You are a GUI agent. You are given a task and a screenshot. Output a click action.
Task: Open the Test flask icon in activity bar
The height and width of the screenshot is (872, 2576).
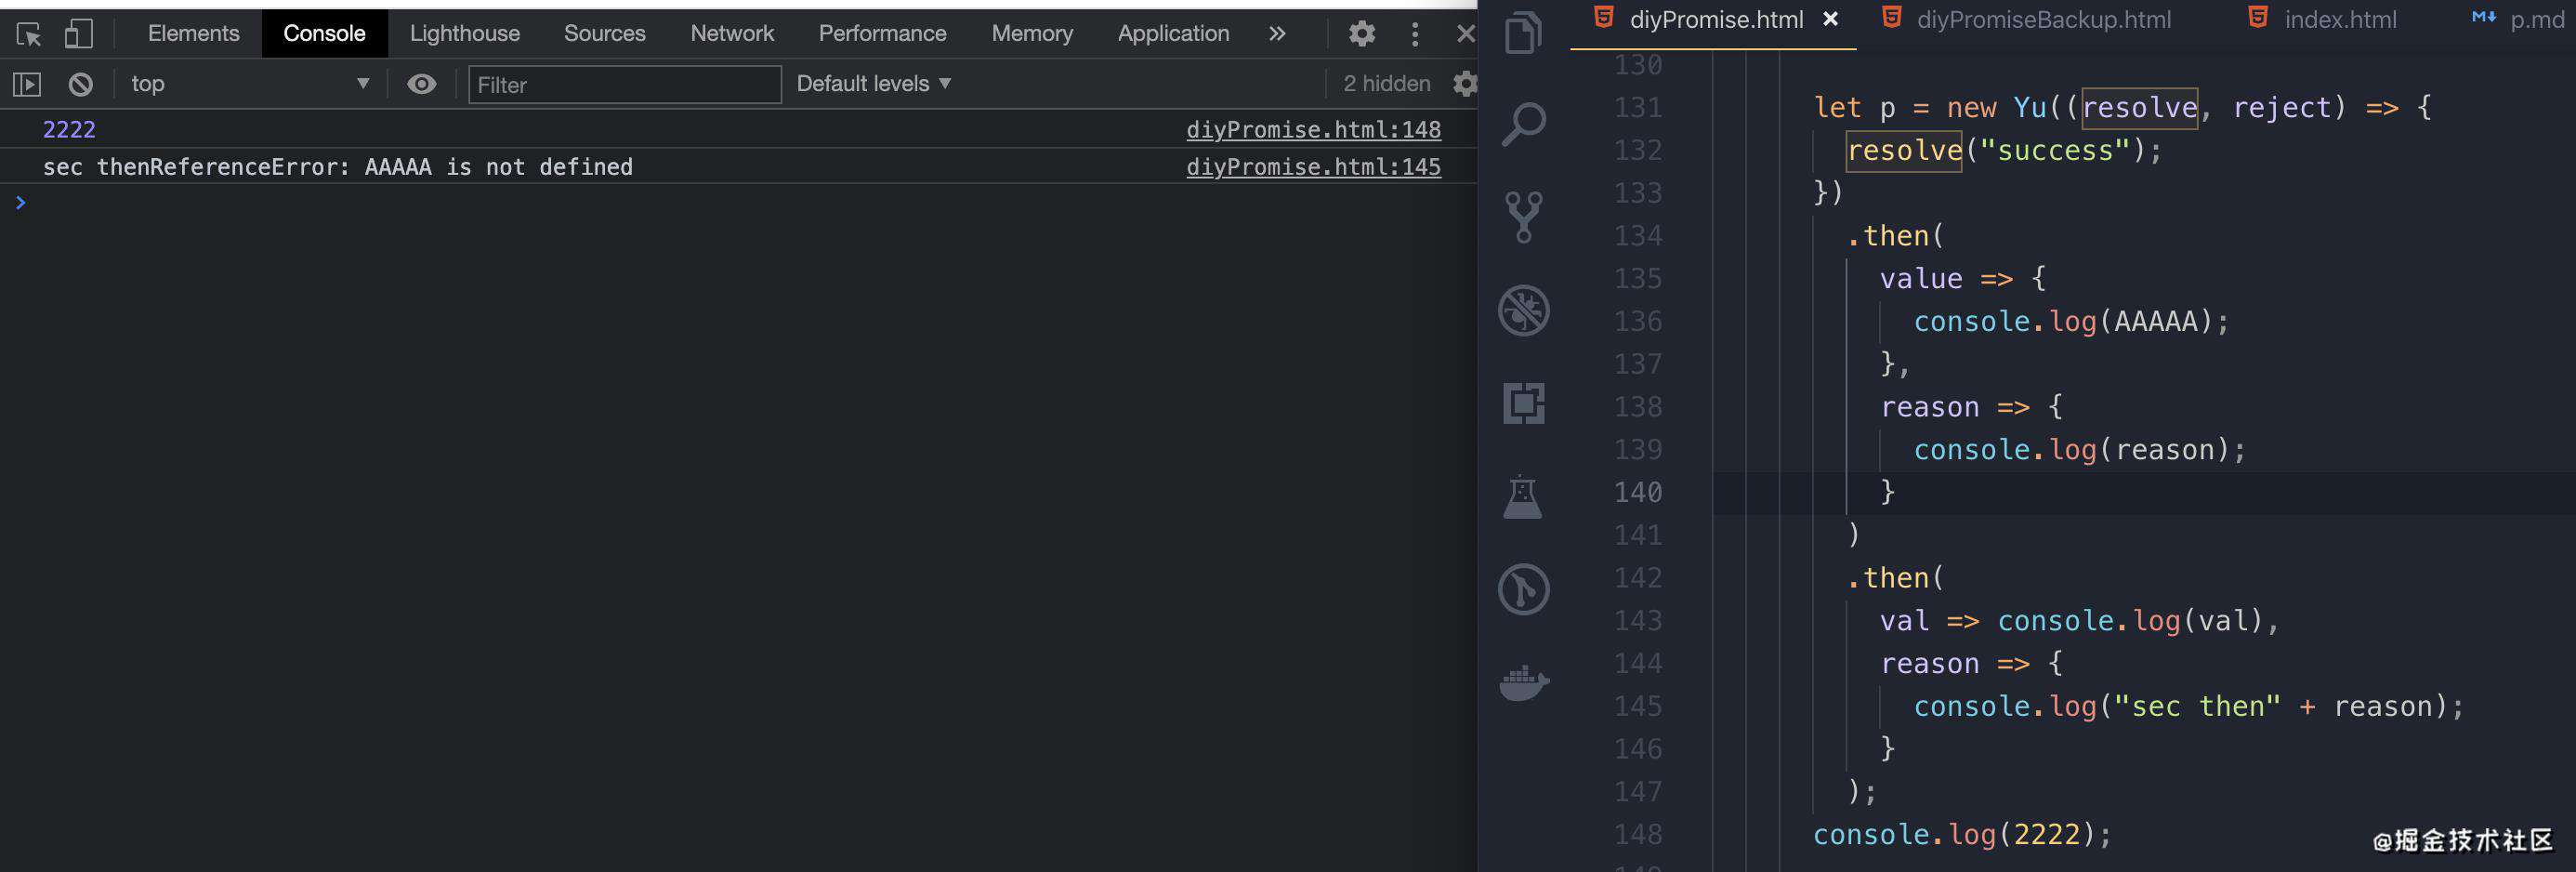(1522, 496)
